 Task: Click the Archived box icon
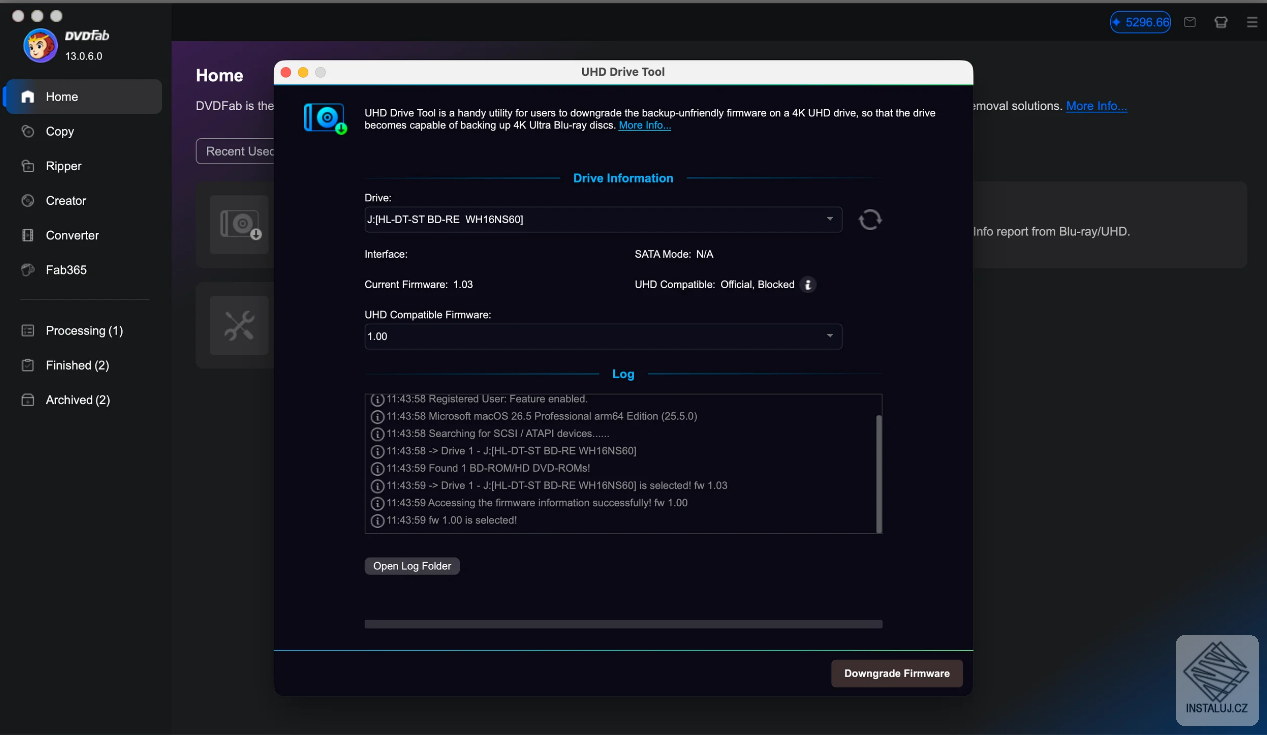(28, 400)
